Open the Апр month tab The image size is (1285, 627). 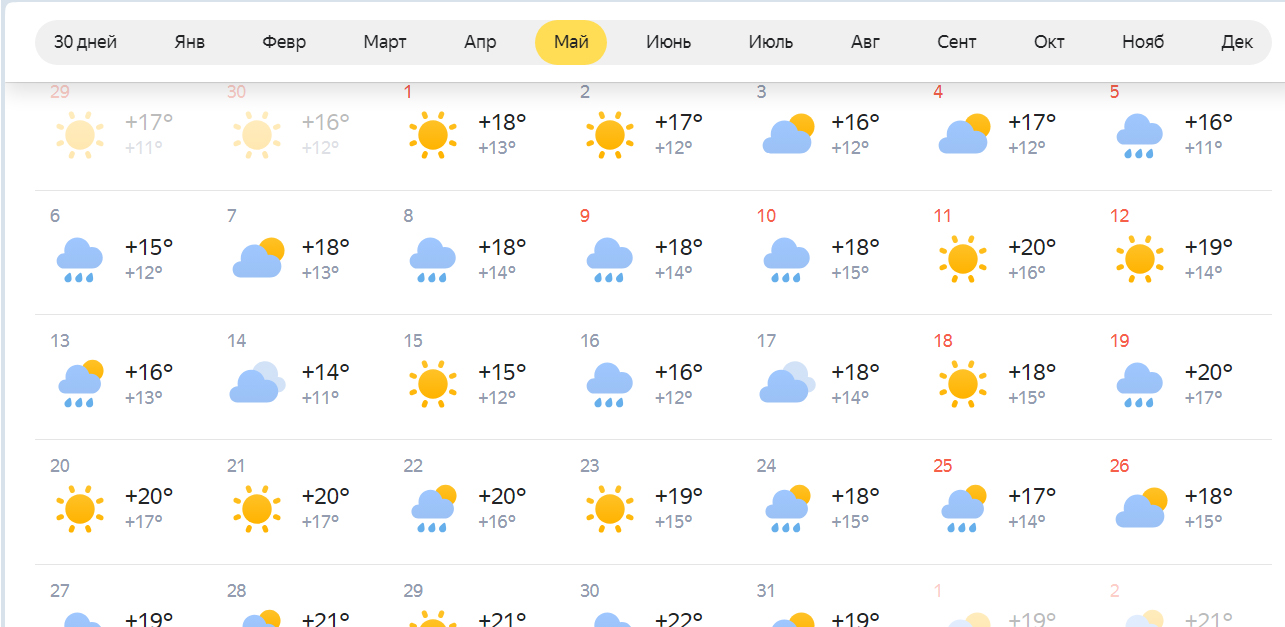coord(480,42)
